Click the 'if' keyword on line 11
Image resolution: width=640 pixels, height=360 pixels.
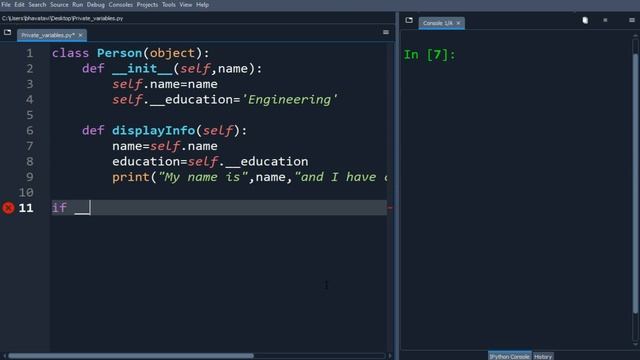(59, 208)
